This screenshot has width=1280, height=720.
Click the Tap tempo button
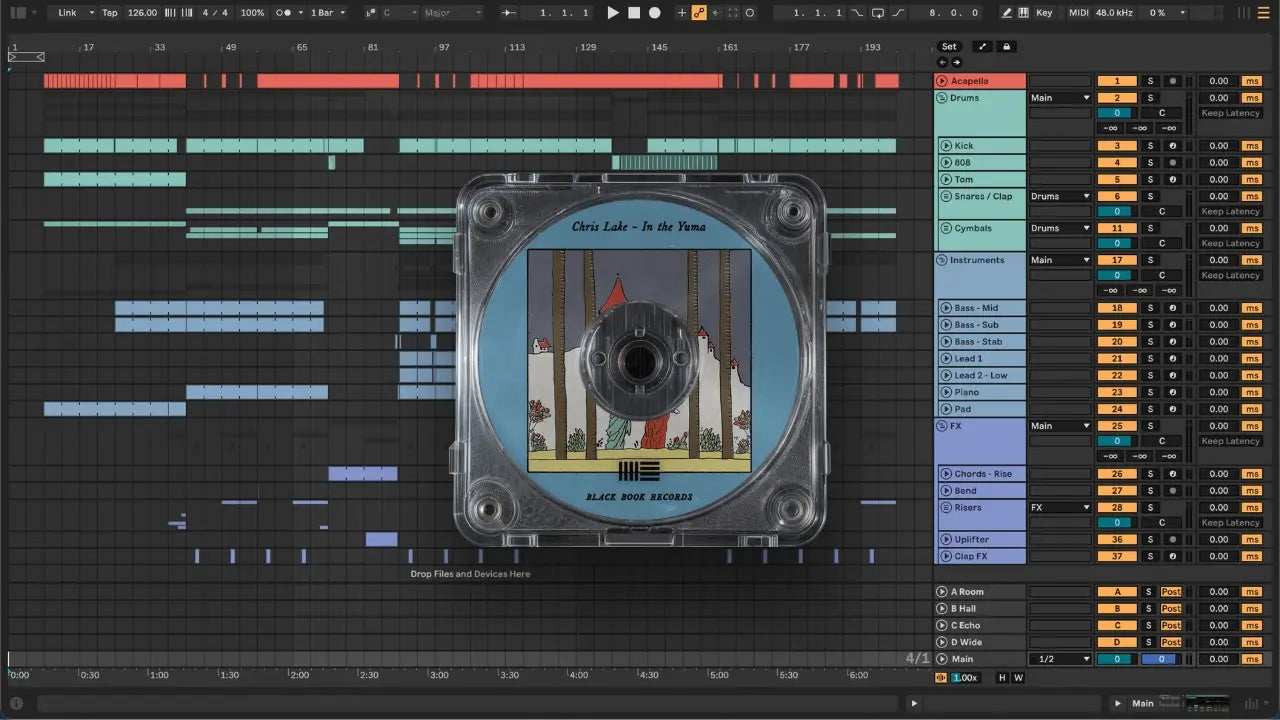(x=110, y=13)
